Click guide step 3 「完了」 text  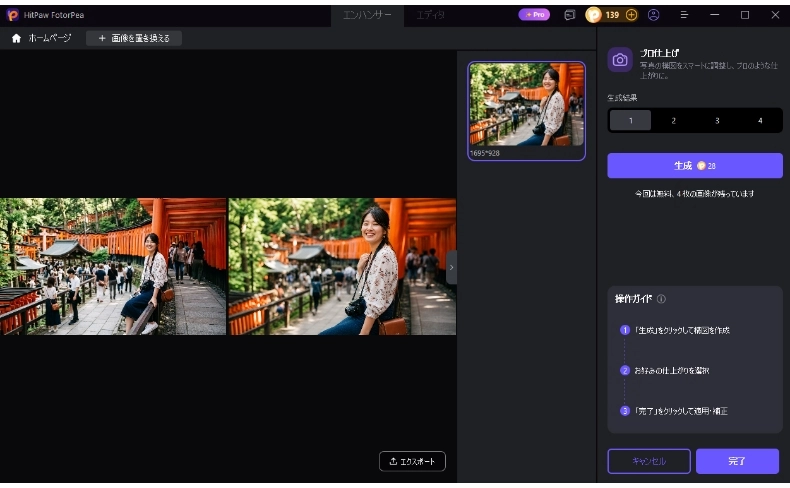681,411
